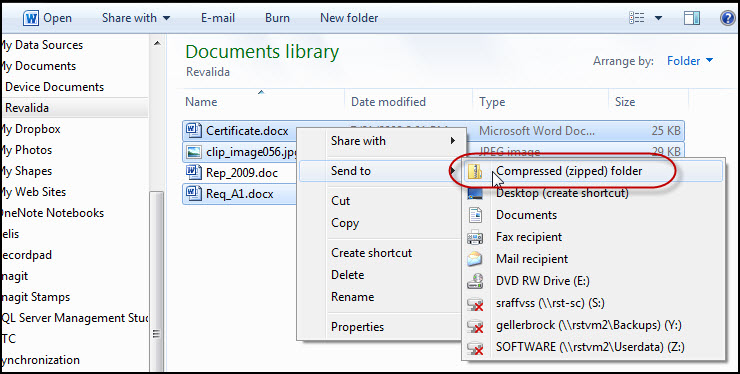Click the Fax recipient icon

point(475,237)
